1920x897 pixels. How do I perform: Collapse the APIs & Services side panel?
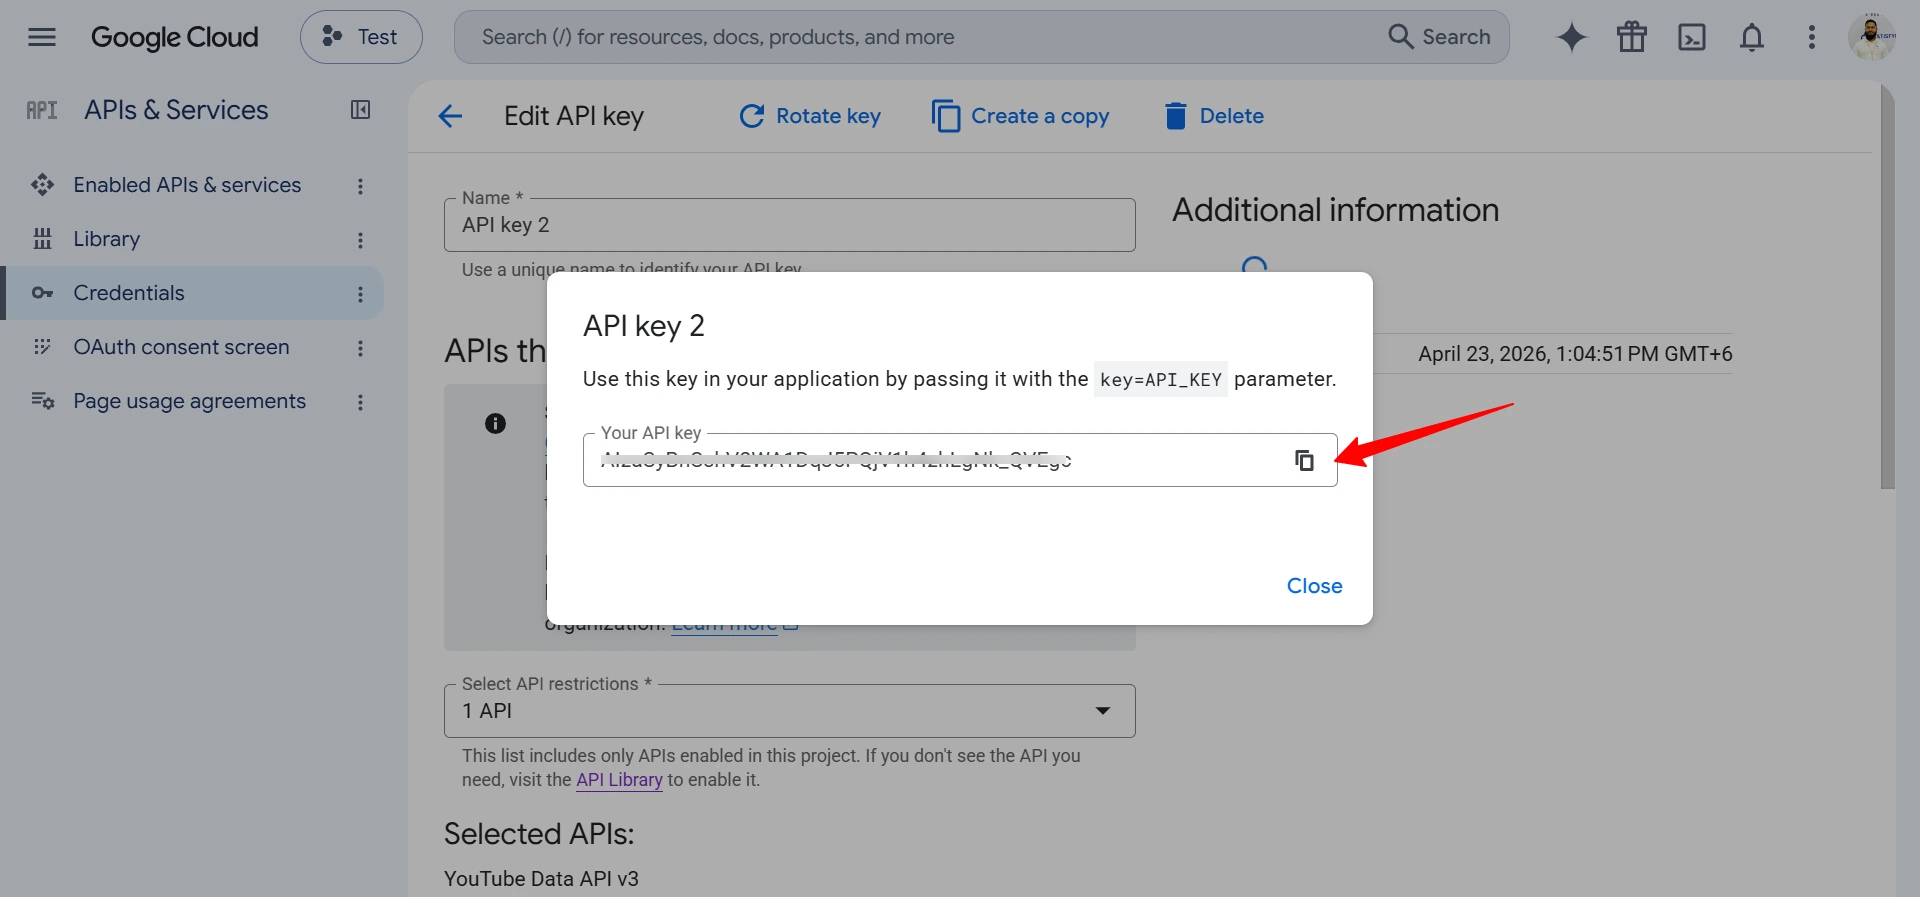click(x=361, y=110)
